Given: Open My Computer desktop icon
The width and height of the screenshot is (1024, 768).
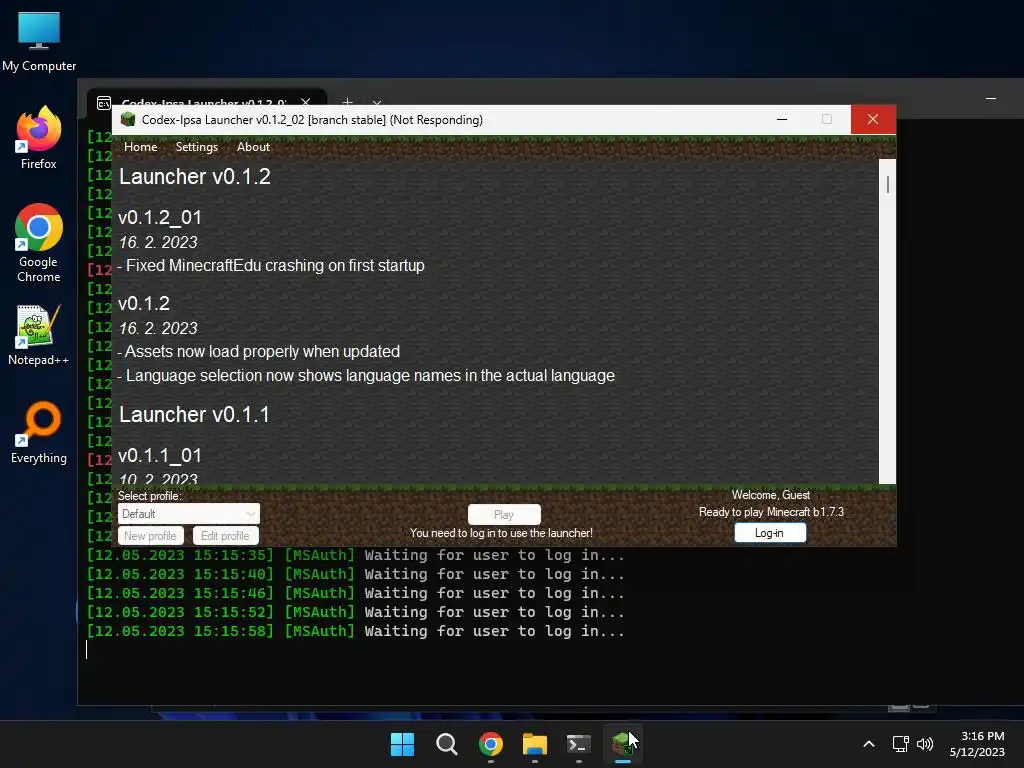Looking at the screenshot, I should [39, 41].
